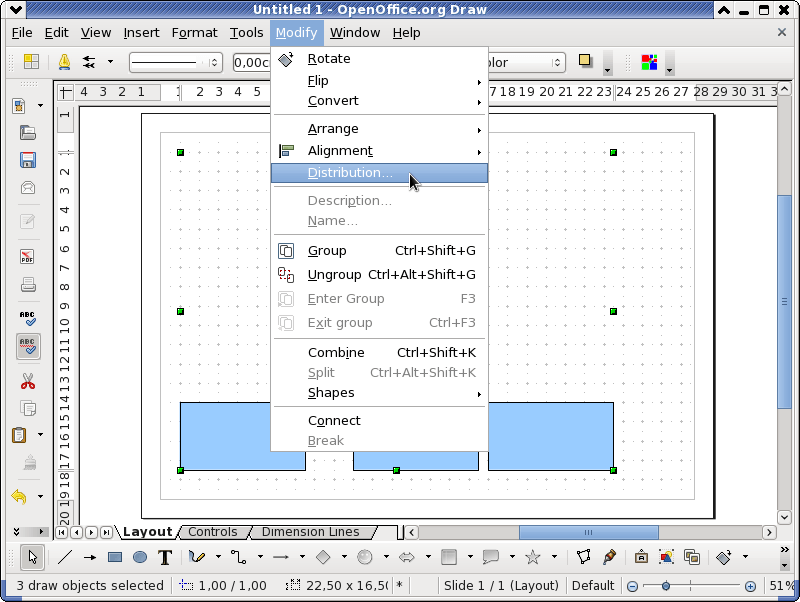Open the New document dropdown arrow
Viewport: 800px width, 602px height.
40,106
